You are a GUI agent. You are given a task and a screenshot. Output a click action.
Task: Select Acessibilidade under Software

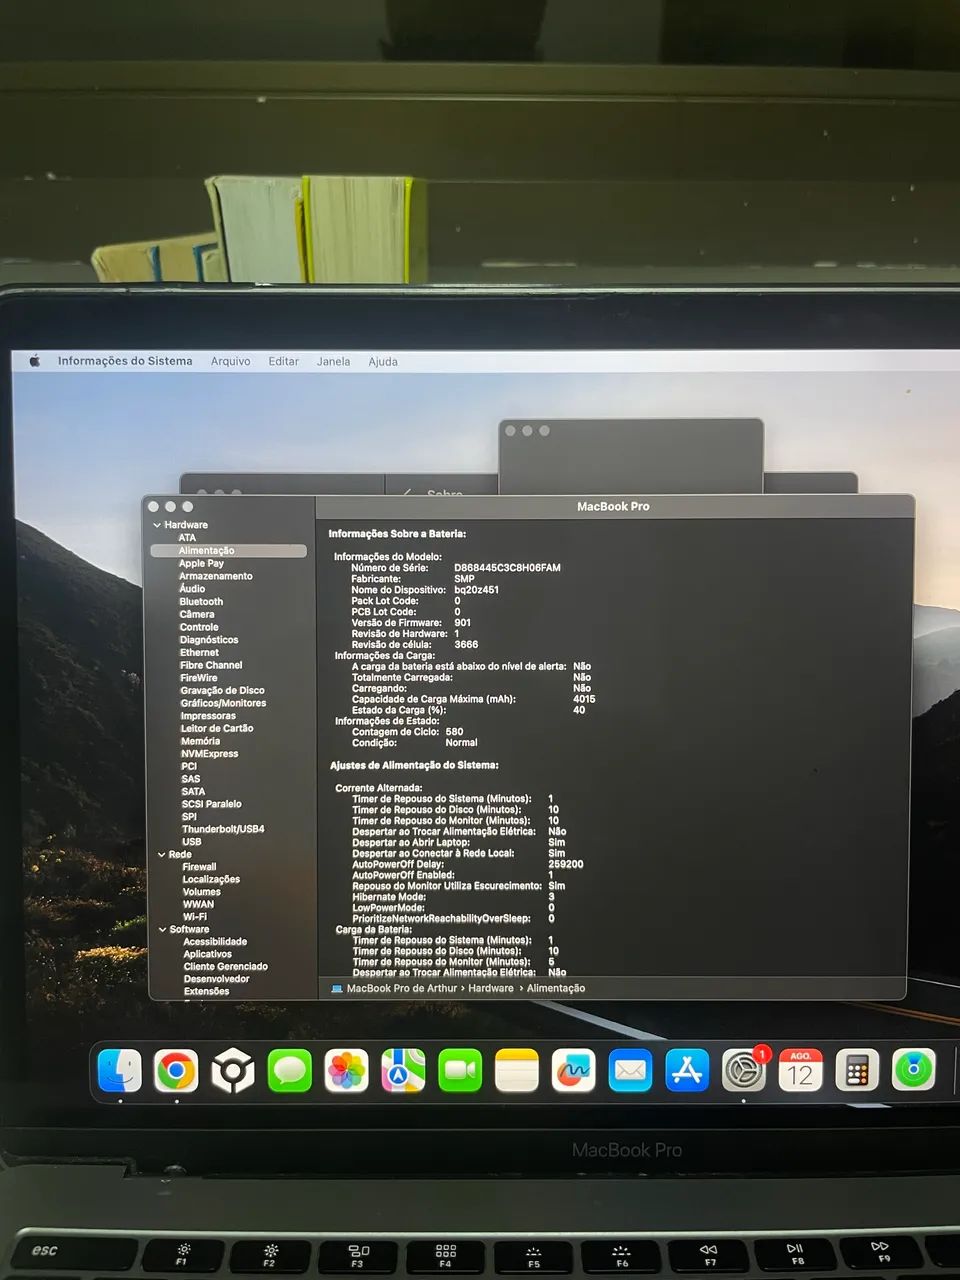[x=215, y=942]
